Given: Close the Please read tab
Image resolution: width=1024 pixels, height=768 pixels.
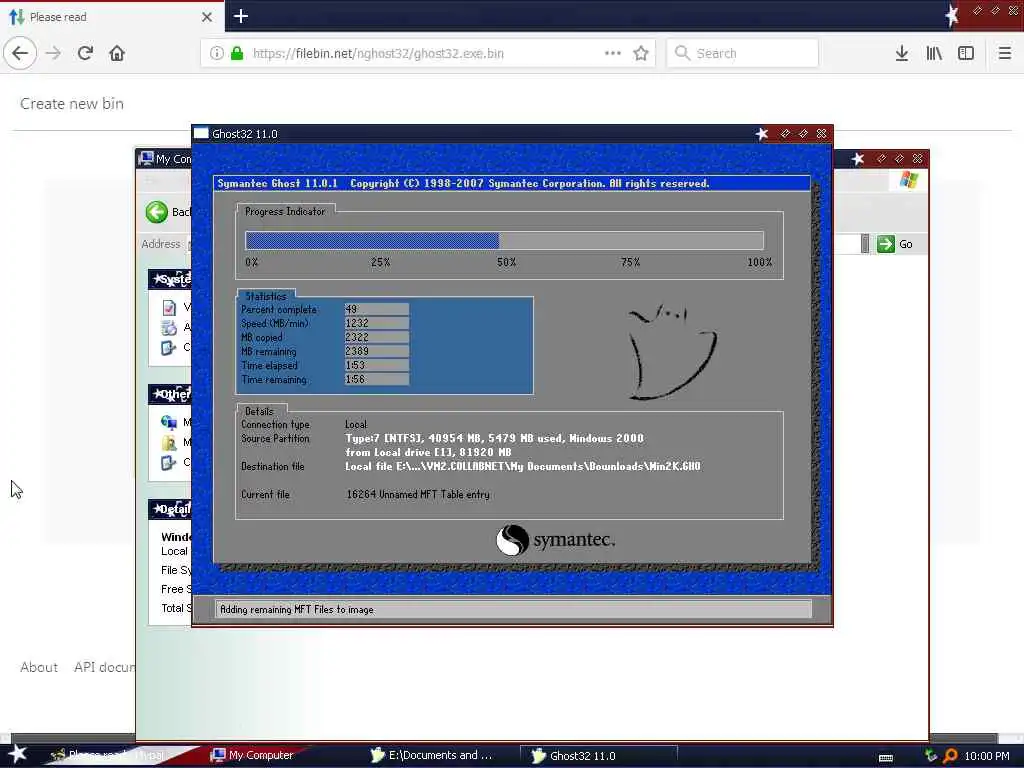Looking at the screenshot, I should pyautogui.click(x=207, y=17).
